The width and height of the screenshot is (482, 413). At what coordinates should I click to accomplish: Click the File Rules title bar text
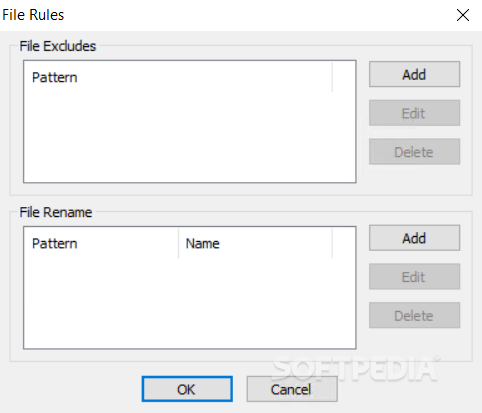[33, 15]
